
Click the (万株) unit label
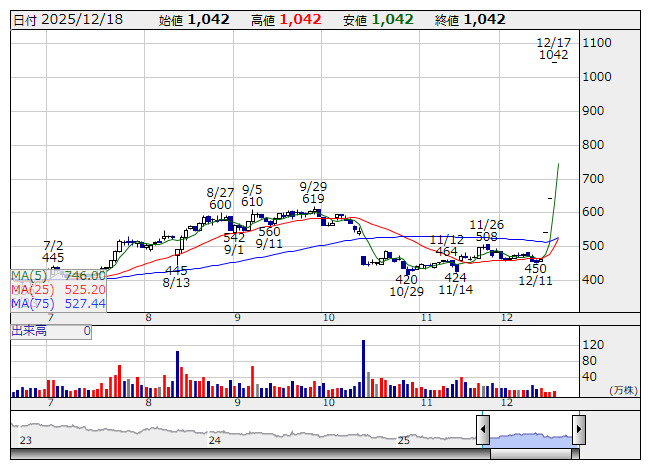[623, 390]
